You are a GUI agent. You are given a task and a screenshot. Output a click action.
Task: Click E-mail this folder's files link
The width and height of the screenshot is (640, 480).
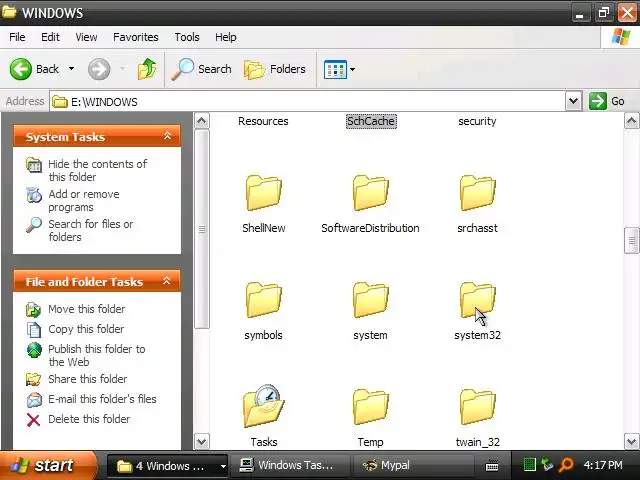[102, 399]
